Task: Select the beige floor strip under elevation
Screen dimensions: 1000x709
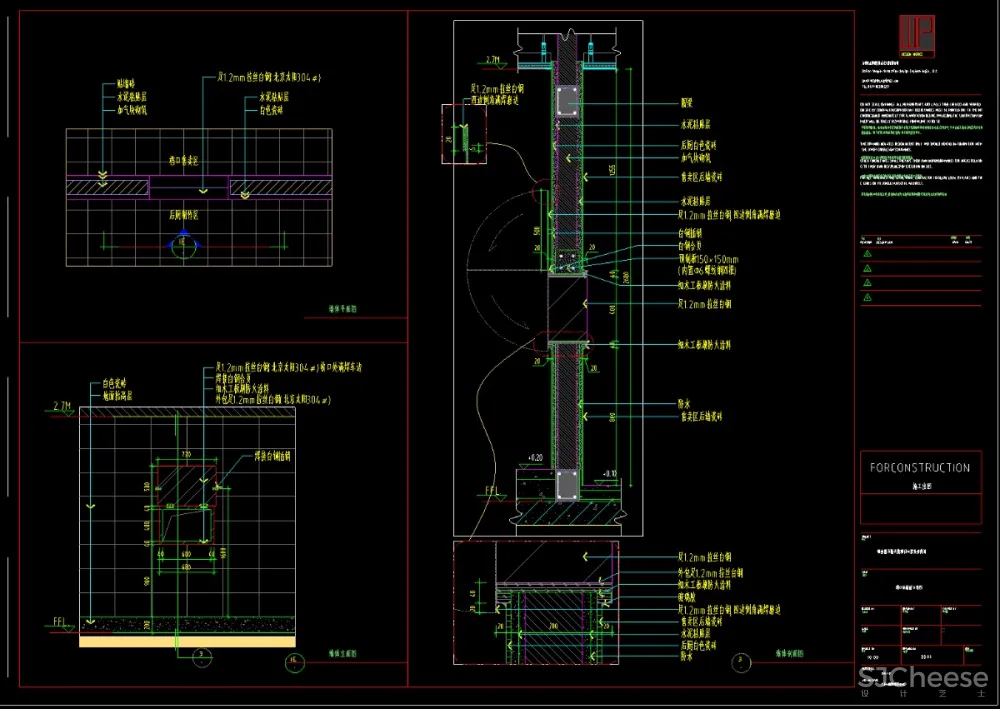Action: [x=187, y=642]
